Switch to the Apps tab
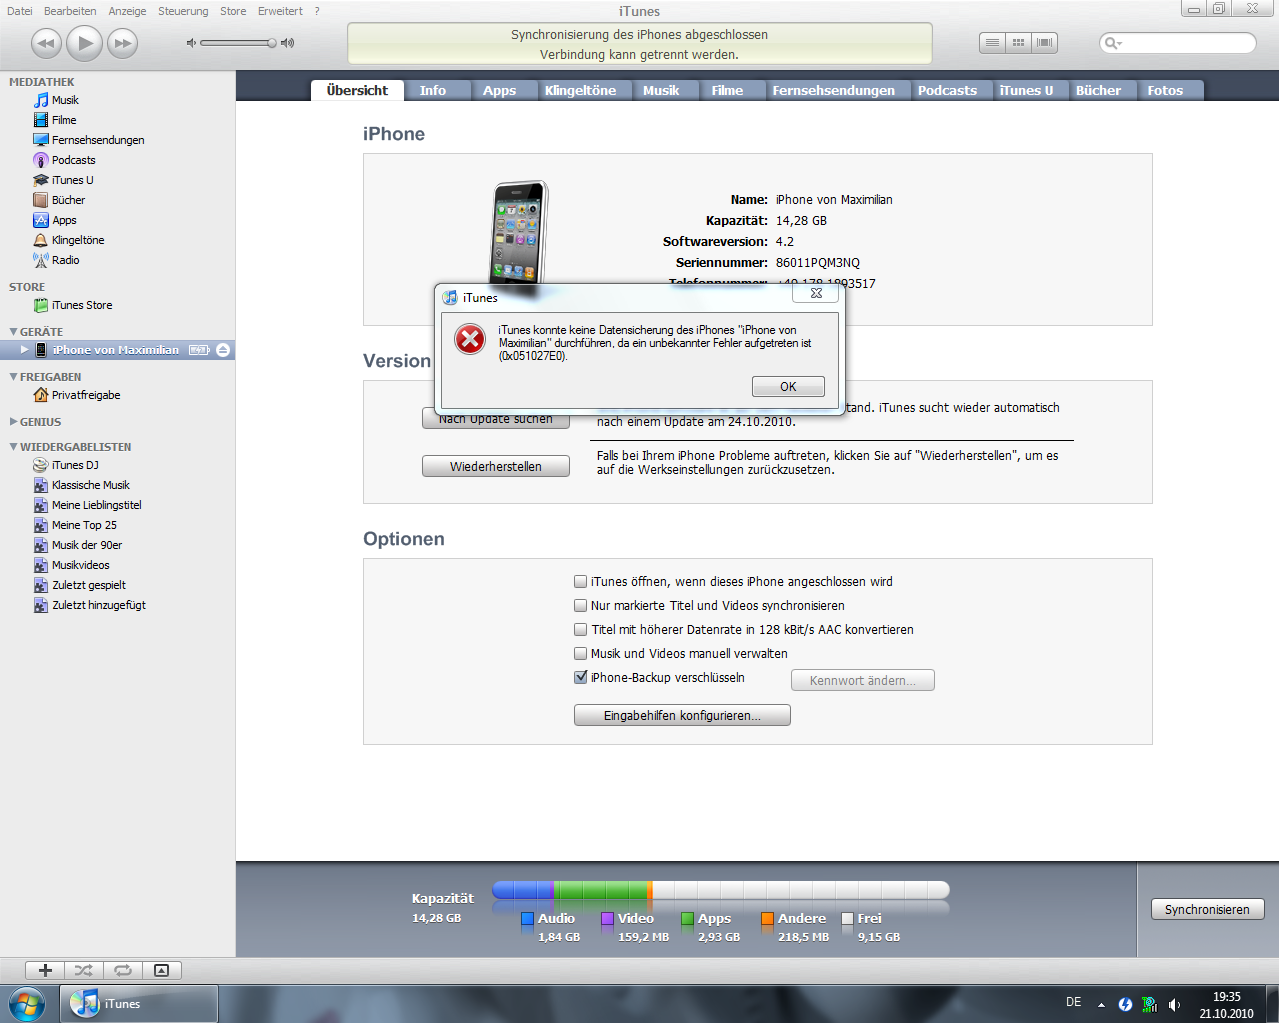The width and height of the screenshot is (1279, 1023). [499, 90]
